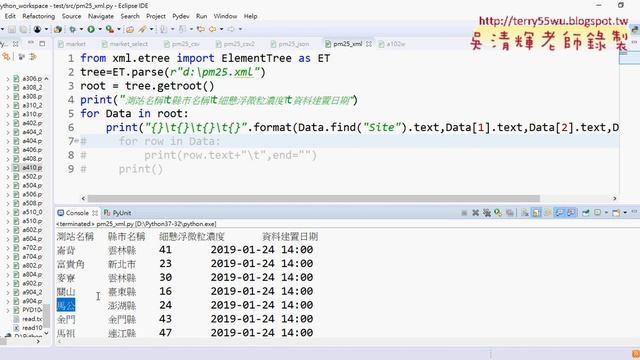Viewport: 640px width, 360px height.
Task: Remove All Terminated Launches double-X icon
Action: tap(487, 213)
